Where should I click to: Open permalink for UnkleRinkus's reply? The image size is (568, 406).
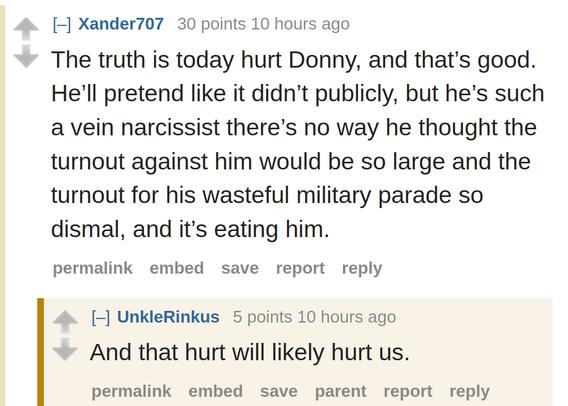[131, 392]
